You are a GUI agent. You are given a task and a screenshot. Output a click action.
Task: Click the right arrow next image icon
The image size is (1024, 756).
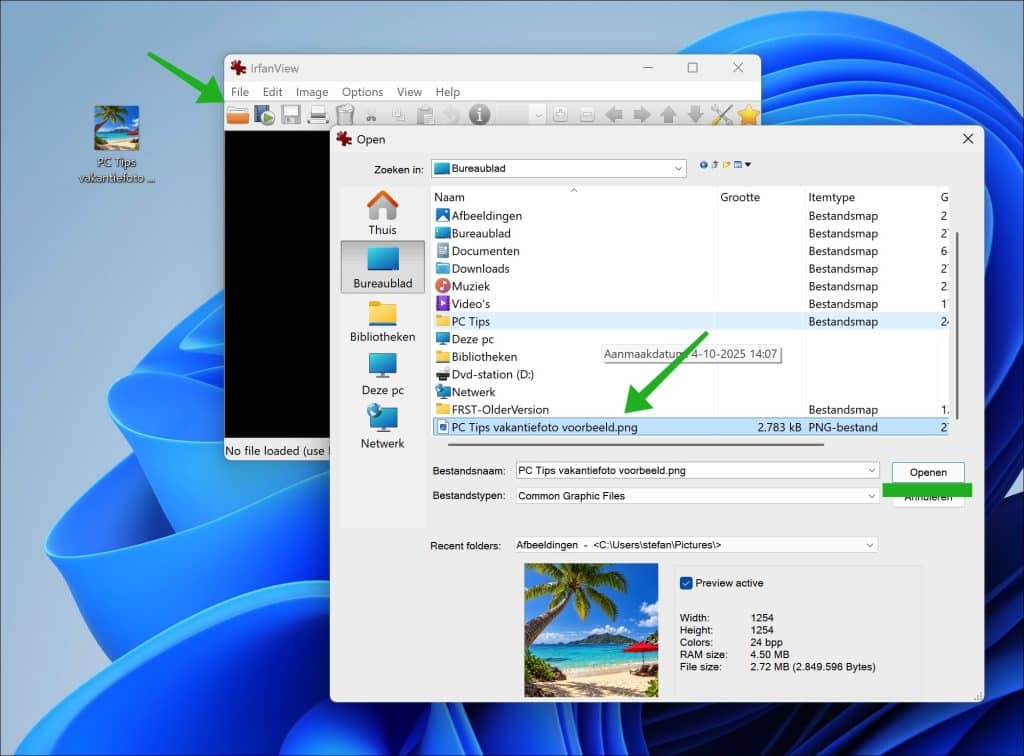click(x=641, y=115)
